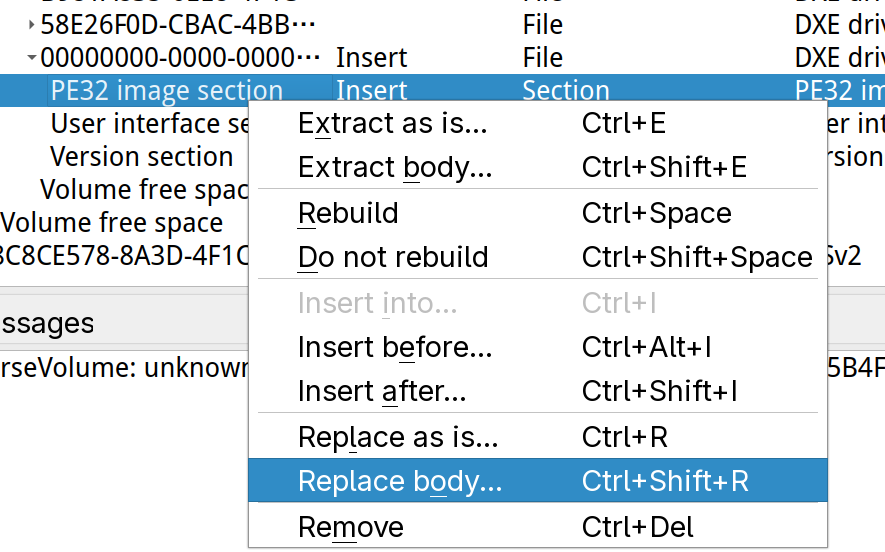Choose Remove from the context menu
This screenshot has width=885, height=552.
537,527
